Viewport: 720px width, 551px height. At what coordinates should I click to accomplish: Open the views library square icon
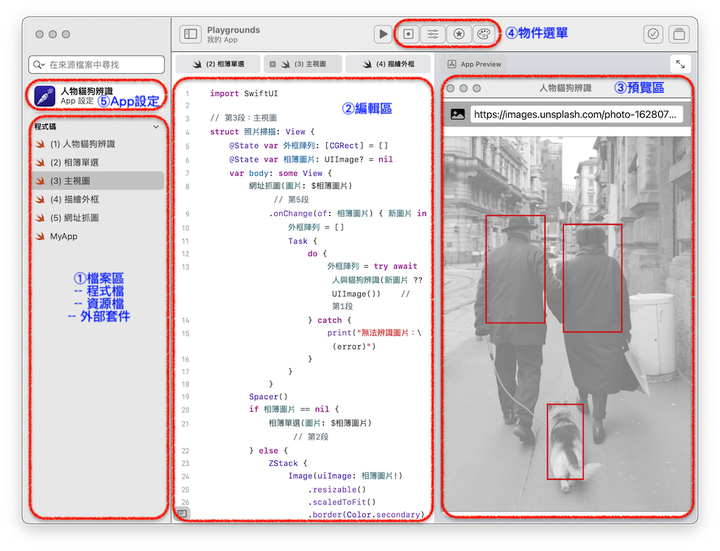(x=408, y=34)
